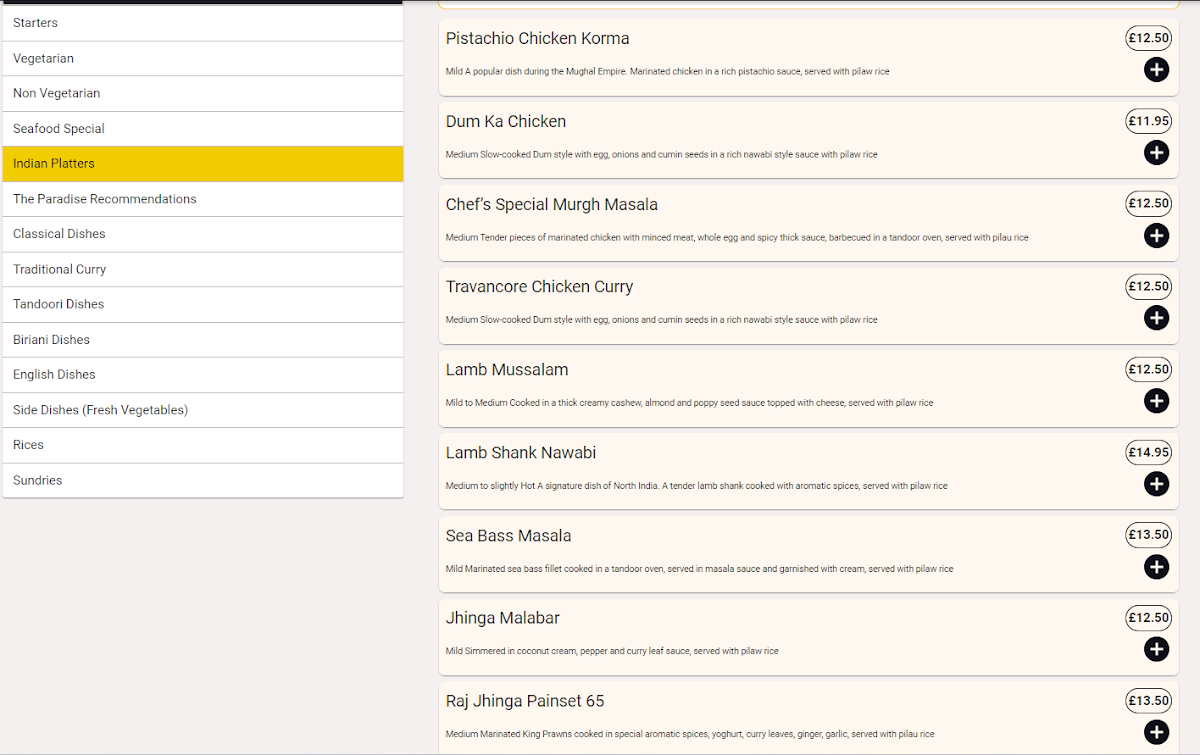Select highlighted Indian Platters category
The width and height of the screenshot is (1200, 755).
203,164
